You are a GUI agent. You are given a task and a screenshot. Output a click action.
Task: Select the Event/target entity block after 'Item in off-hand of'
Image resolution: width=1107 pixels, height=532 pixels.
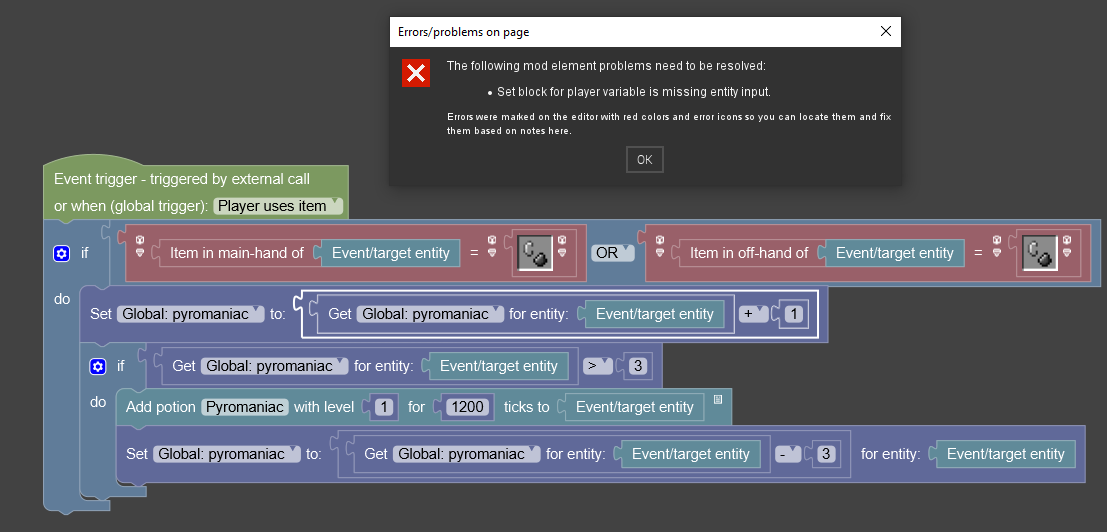coord(894,253)
